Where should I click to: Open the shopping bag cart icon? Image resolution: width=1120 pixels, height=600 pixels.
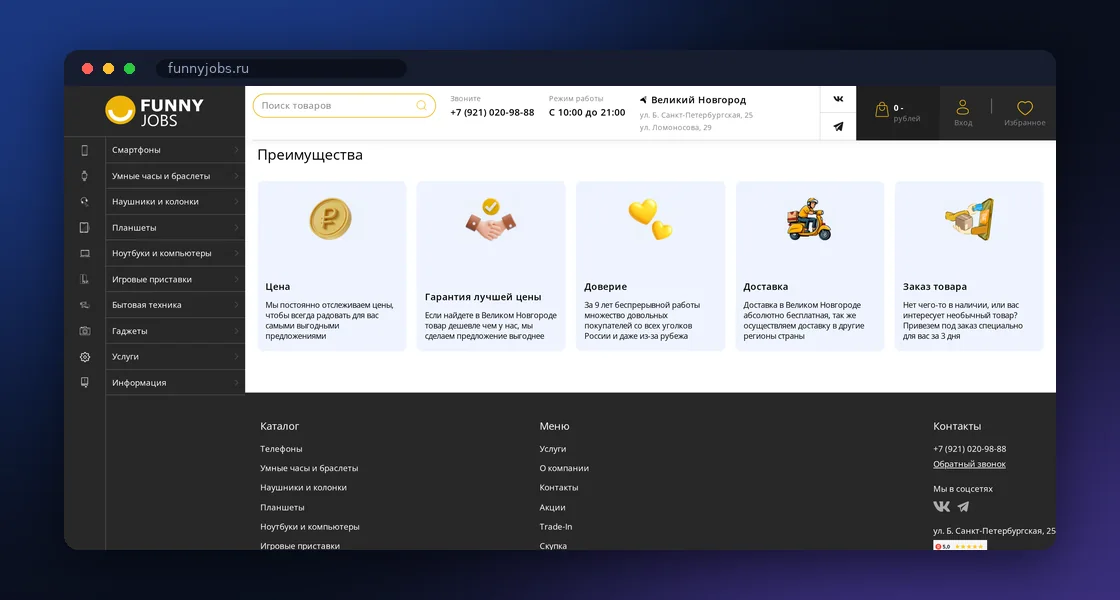[882, 109]
